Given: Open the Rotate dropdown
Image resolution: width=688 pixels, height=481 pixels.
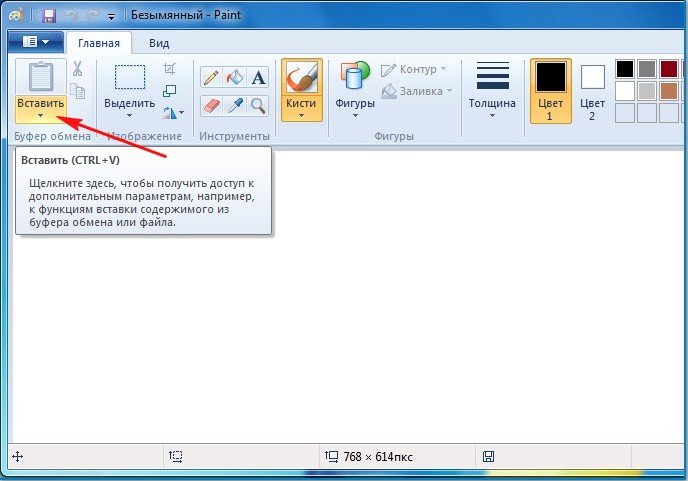Looking at the screenshot, I should click(x=173, y=113).
